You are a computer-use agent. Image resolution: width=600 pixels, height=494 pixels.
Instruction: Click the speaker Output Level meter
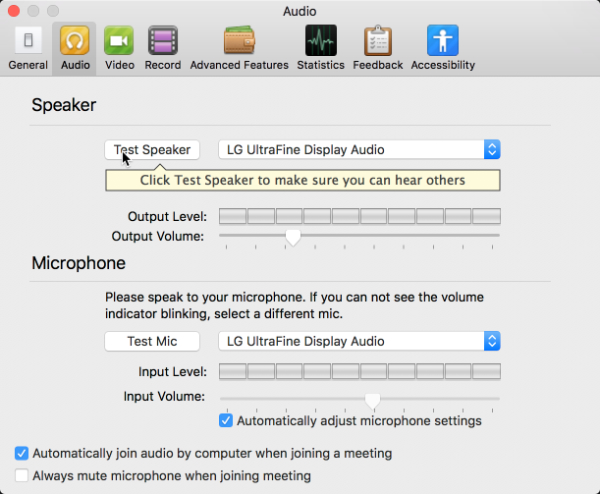click(359, 216)
